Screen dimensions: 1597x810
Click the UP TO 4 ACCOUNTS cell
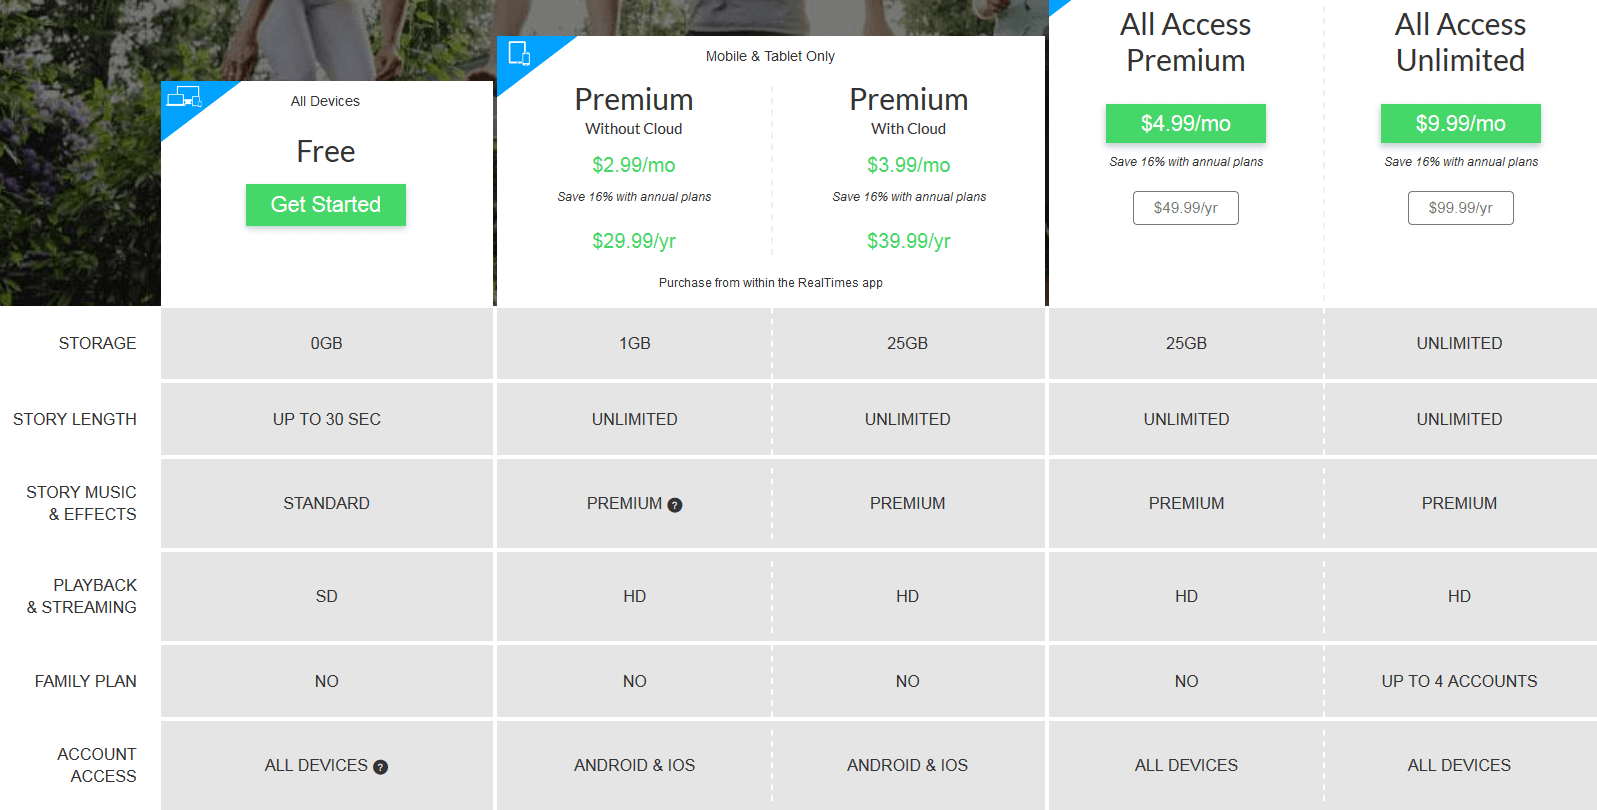point(1460,681)
